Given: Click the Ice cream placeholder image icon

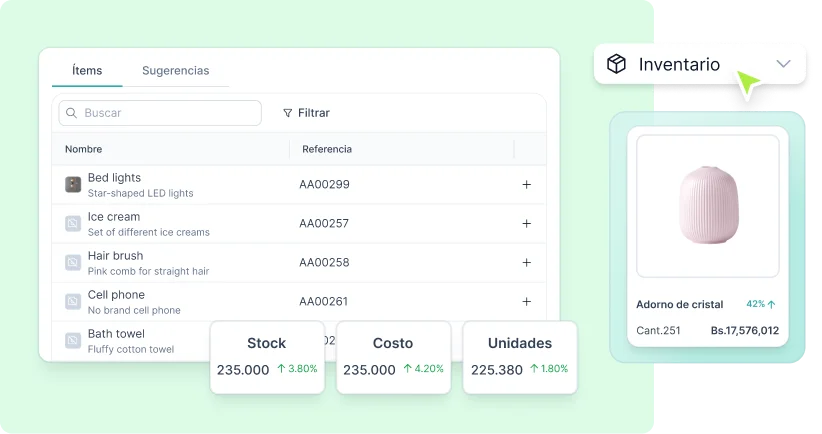Looking at the screenshot, I should pyautogui.click(x=73, y=224).
